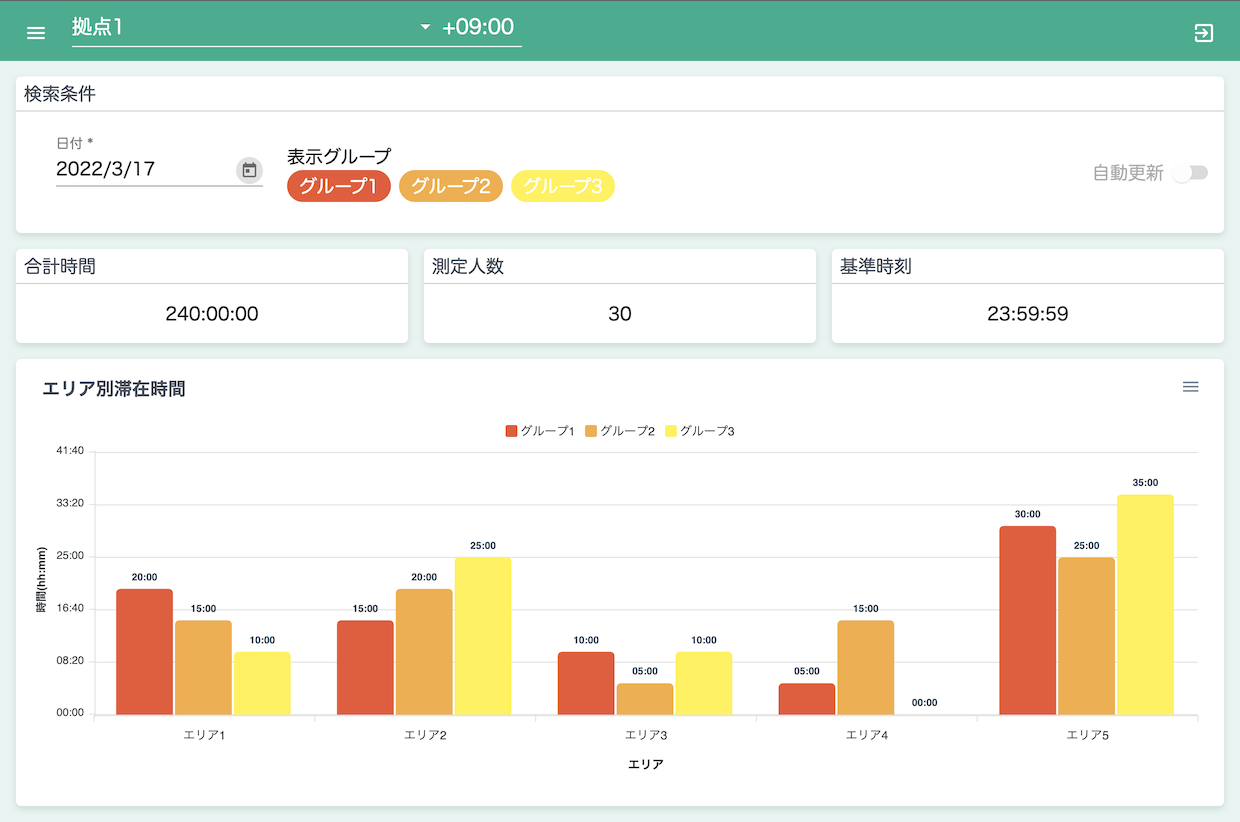The height and width of the screenshot is (822, 1240).
Task: Toggle グループ2 chip filter
Action: click(x=450, y=186)
